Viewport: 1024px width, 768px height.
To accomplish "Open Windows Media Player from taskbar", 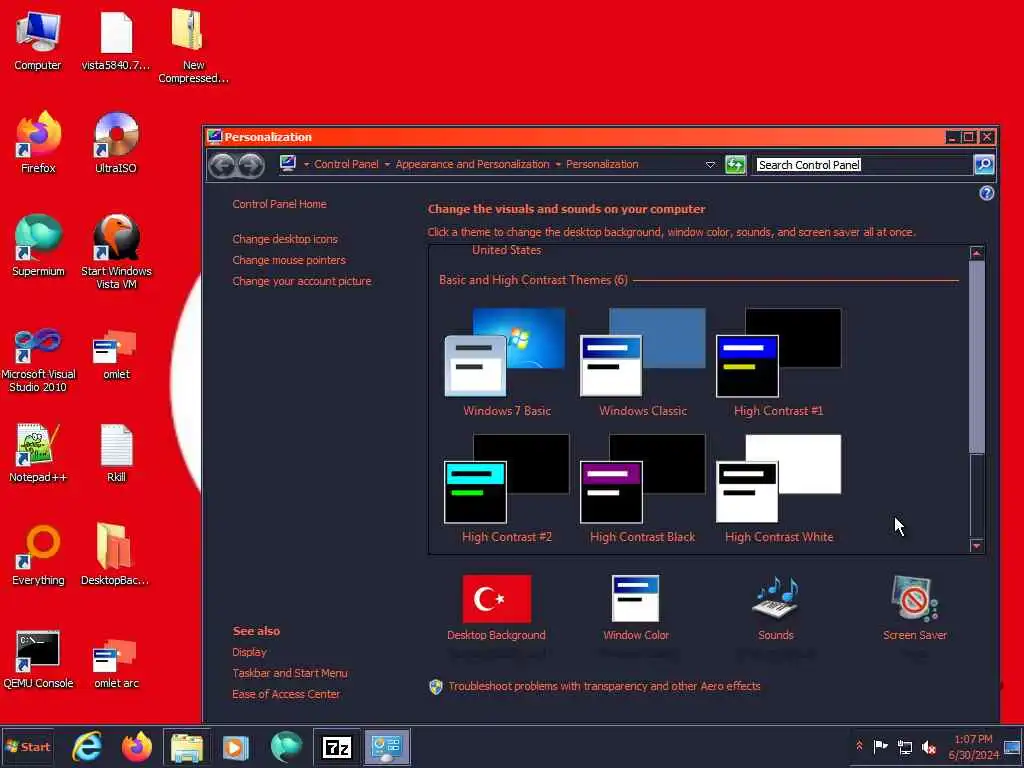I will (236, 747).
